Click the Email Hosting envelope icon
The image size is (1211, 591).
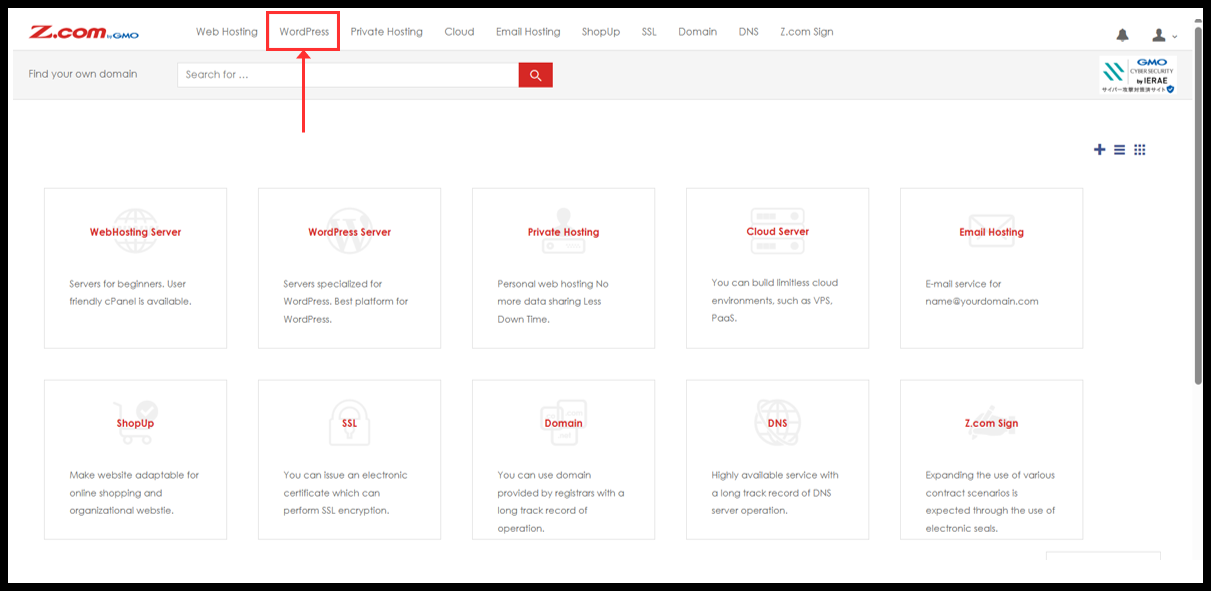[992, 231]
